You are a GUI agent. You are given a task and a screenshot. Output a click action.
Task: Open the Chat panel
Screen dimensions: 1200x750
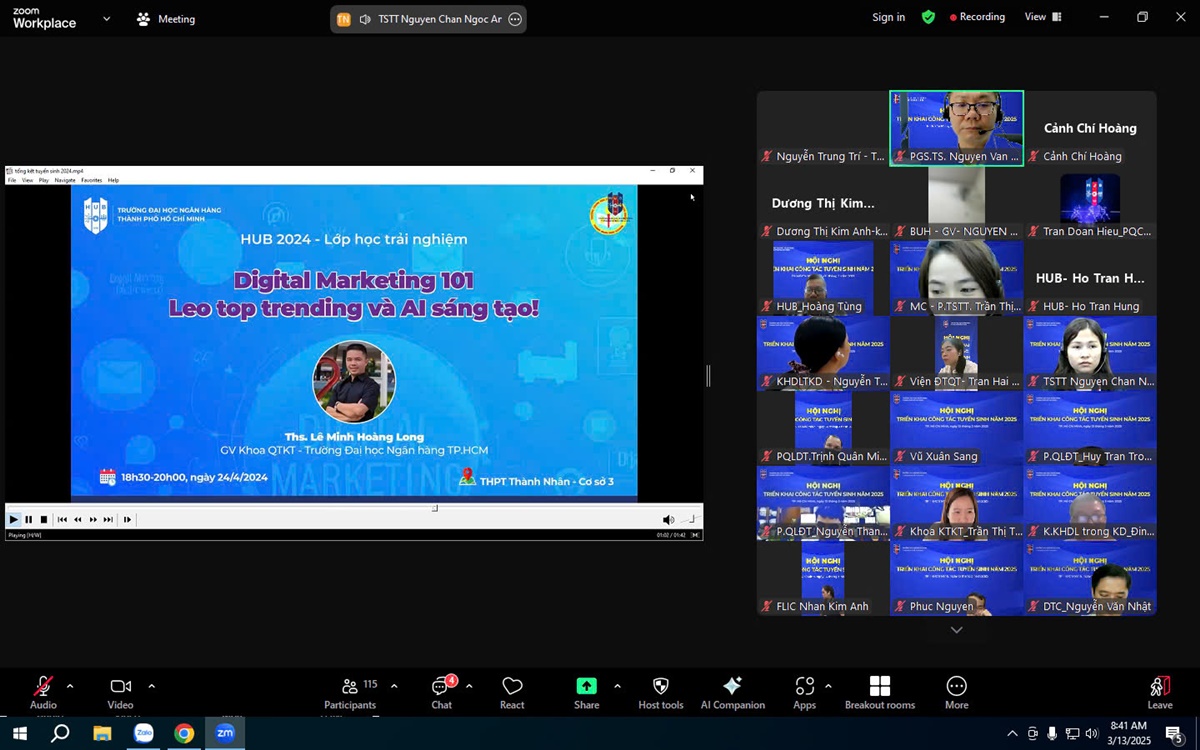tap(441, 692)
